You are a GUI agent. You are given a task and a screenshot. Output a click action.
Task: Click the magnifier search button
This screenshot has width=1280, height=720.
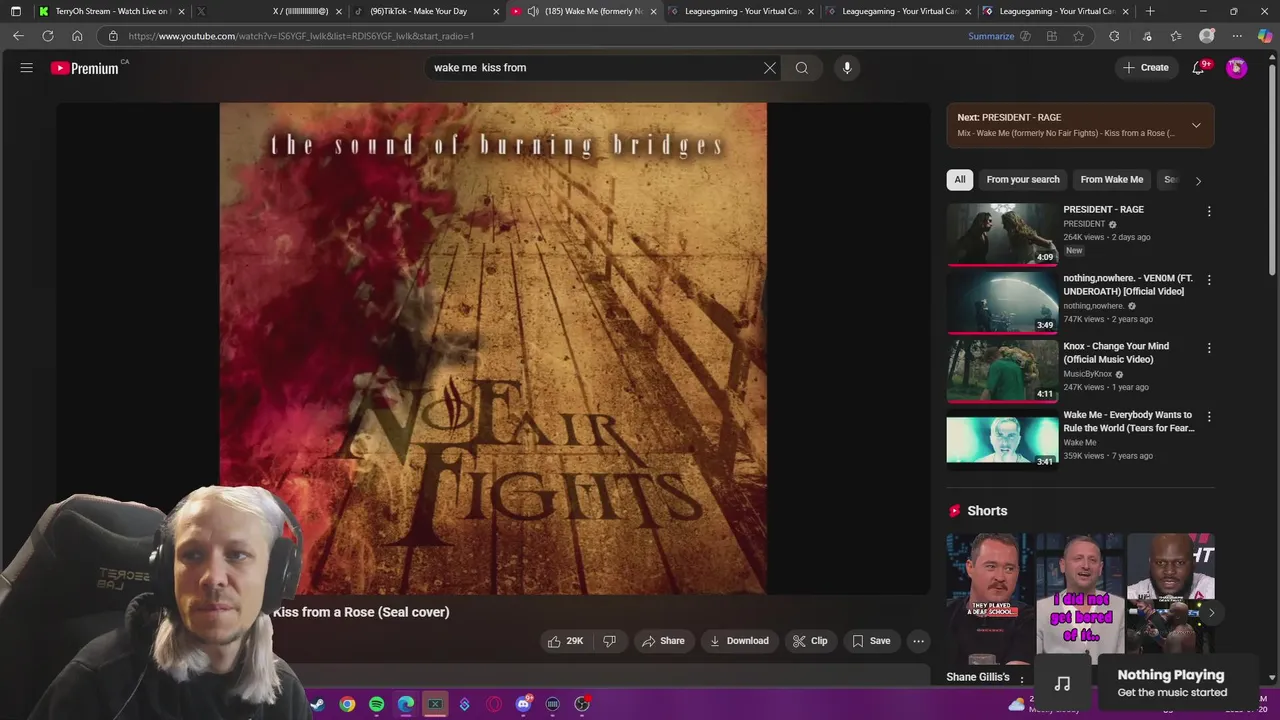[802, 68]
